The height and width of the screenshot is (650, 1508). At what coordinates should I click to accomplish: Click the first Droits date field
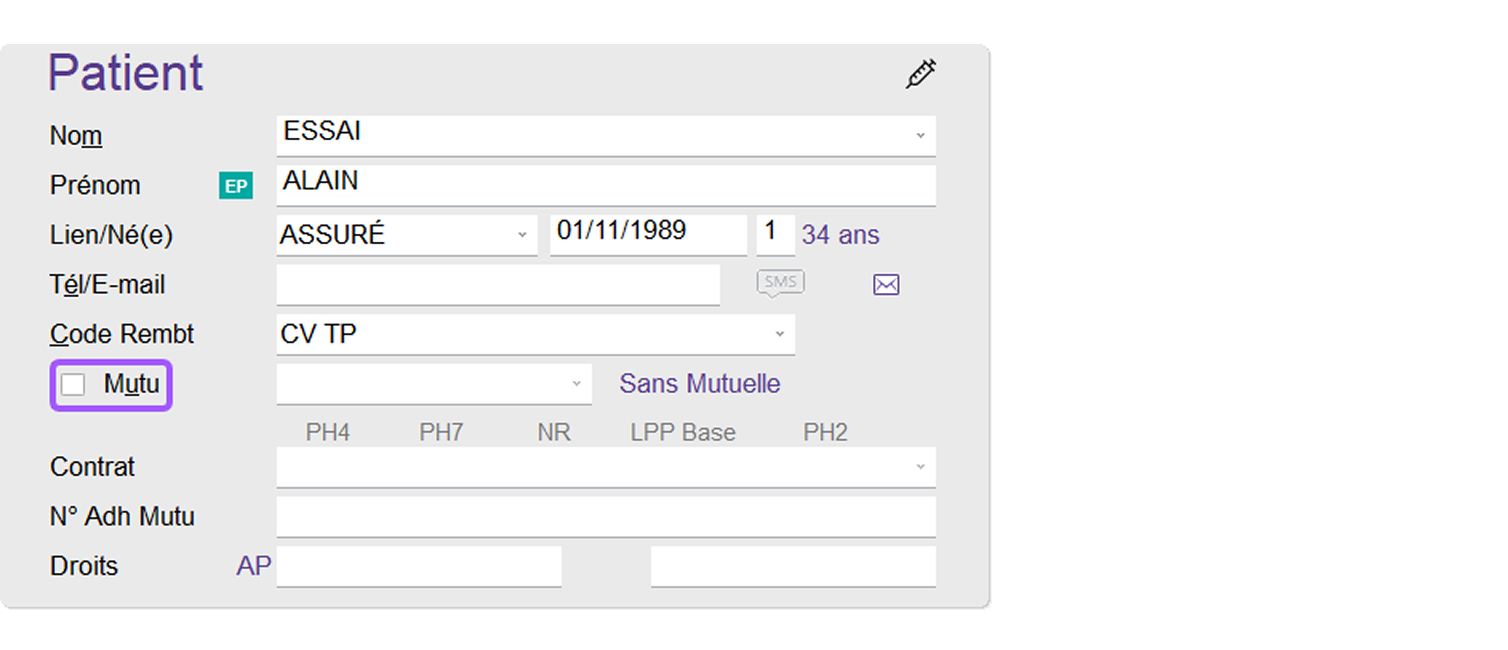(x=418, y=566)
